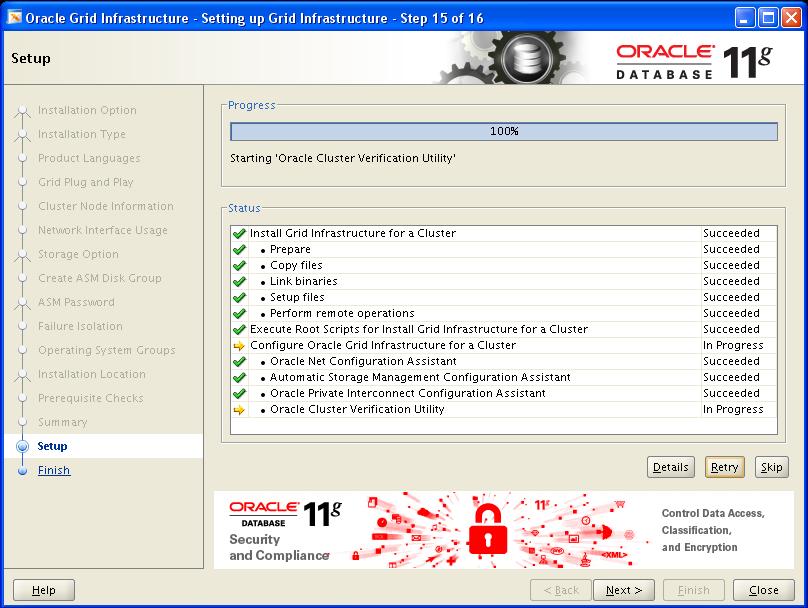The width and height of the screenshot is (808, 608).
Task: Click the red padlock in the banner
Action: pyautogui.click(x=488, y=528)
